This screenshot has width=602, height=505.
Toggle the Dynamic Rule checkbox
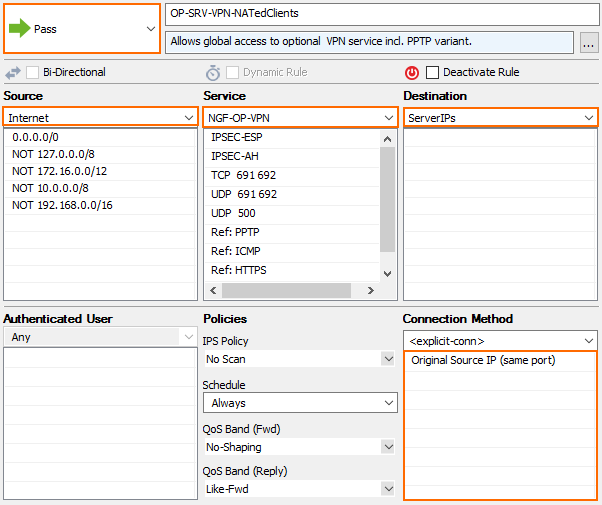(232, 72)
